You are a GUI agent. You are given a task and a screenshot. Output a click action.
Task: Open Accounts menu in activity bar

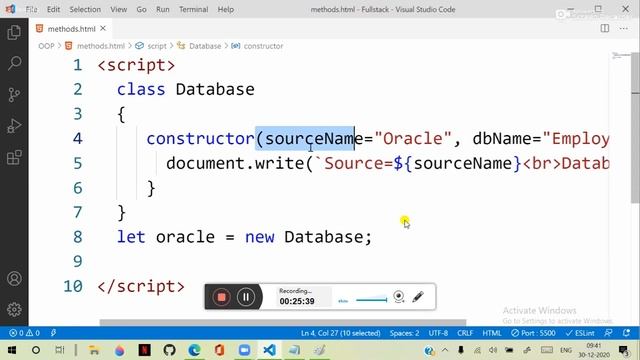coord(14,278)
